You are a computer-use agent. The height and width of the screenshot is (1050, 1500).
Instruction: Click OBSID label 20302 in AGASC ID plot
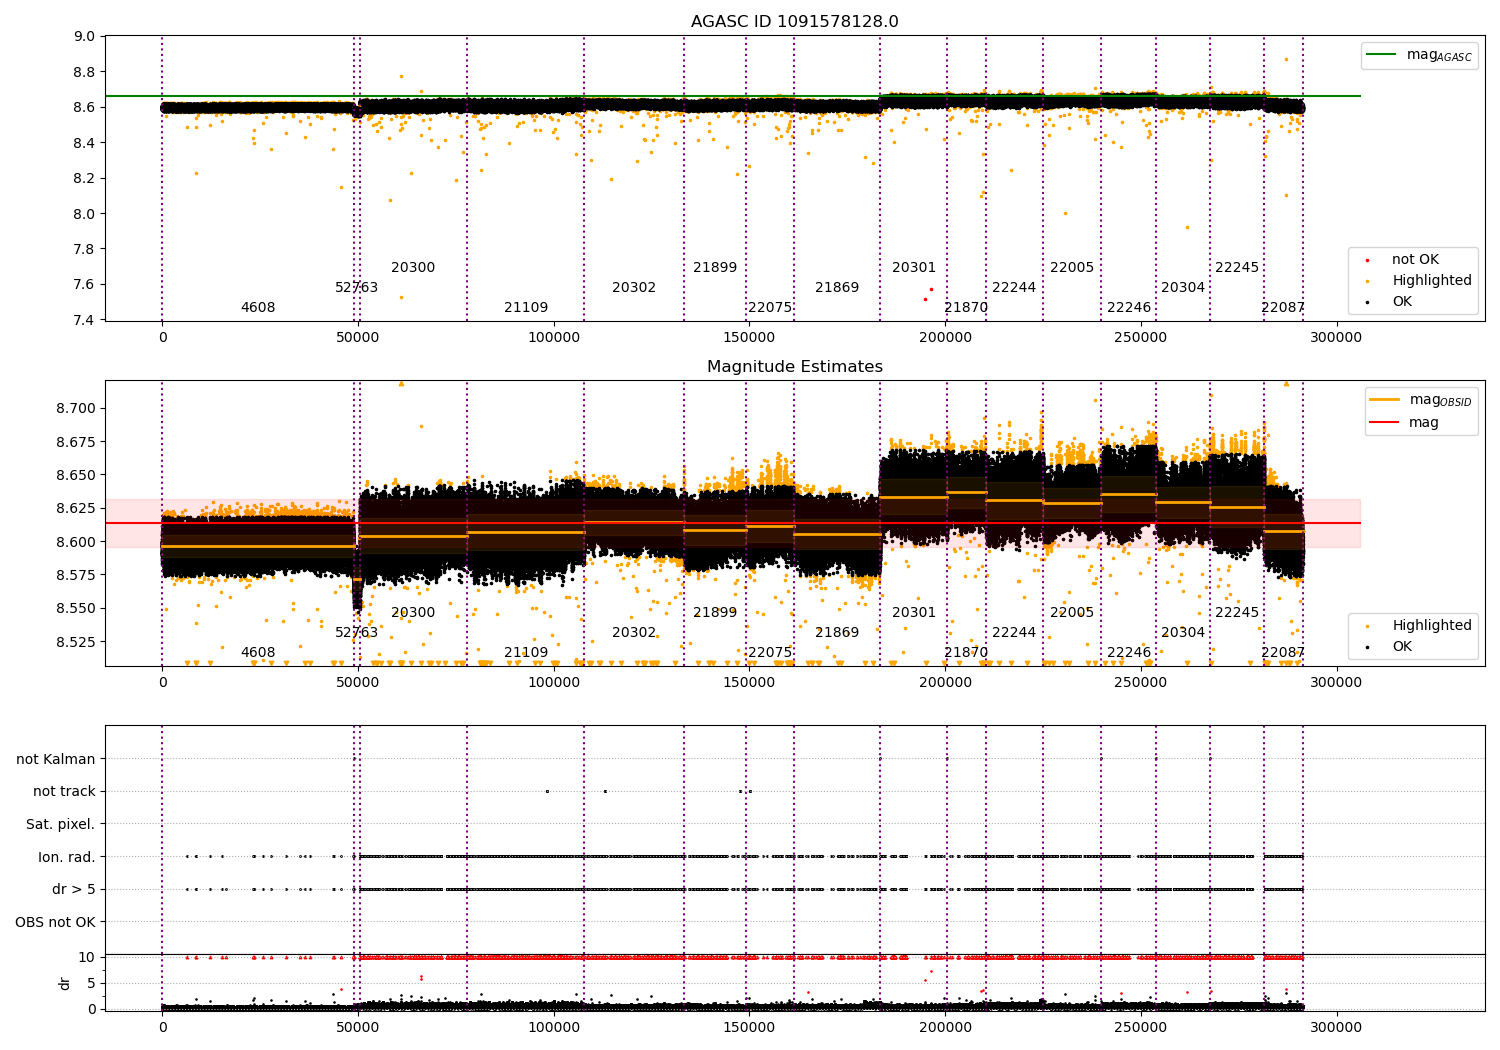(634, 288)
